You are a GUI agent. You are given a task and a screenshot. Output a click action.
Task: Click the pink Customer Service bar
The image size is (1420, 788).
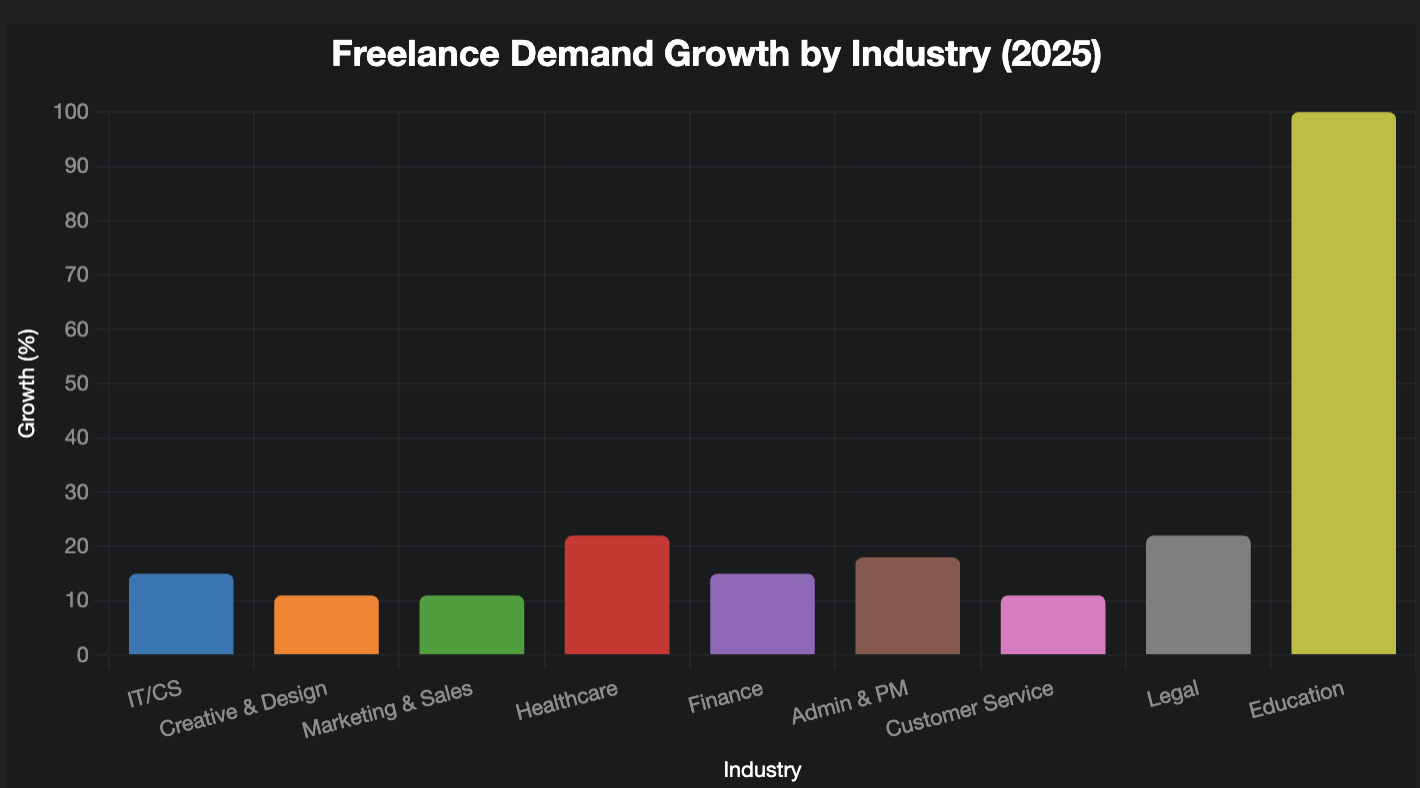coord(1052,625)
